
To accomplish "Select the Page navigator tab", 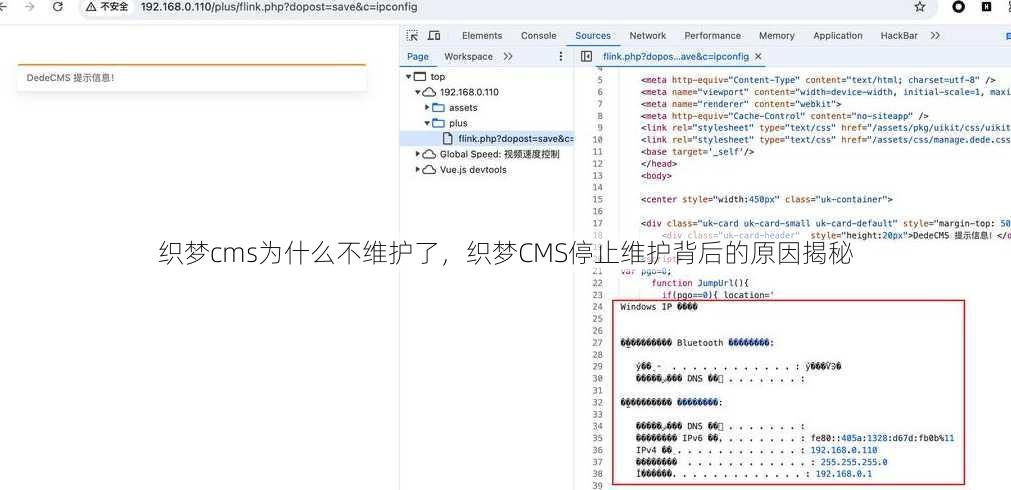I will click(x=418, y=57).
